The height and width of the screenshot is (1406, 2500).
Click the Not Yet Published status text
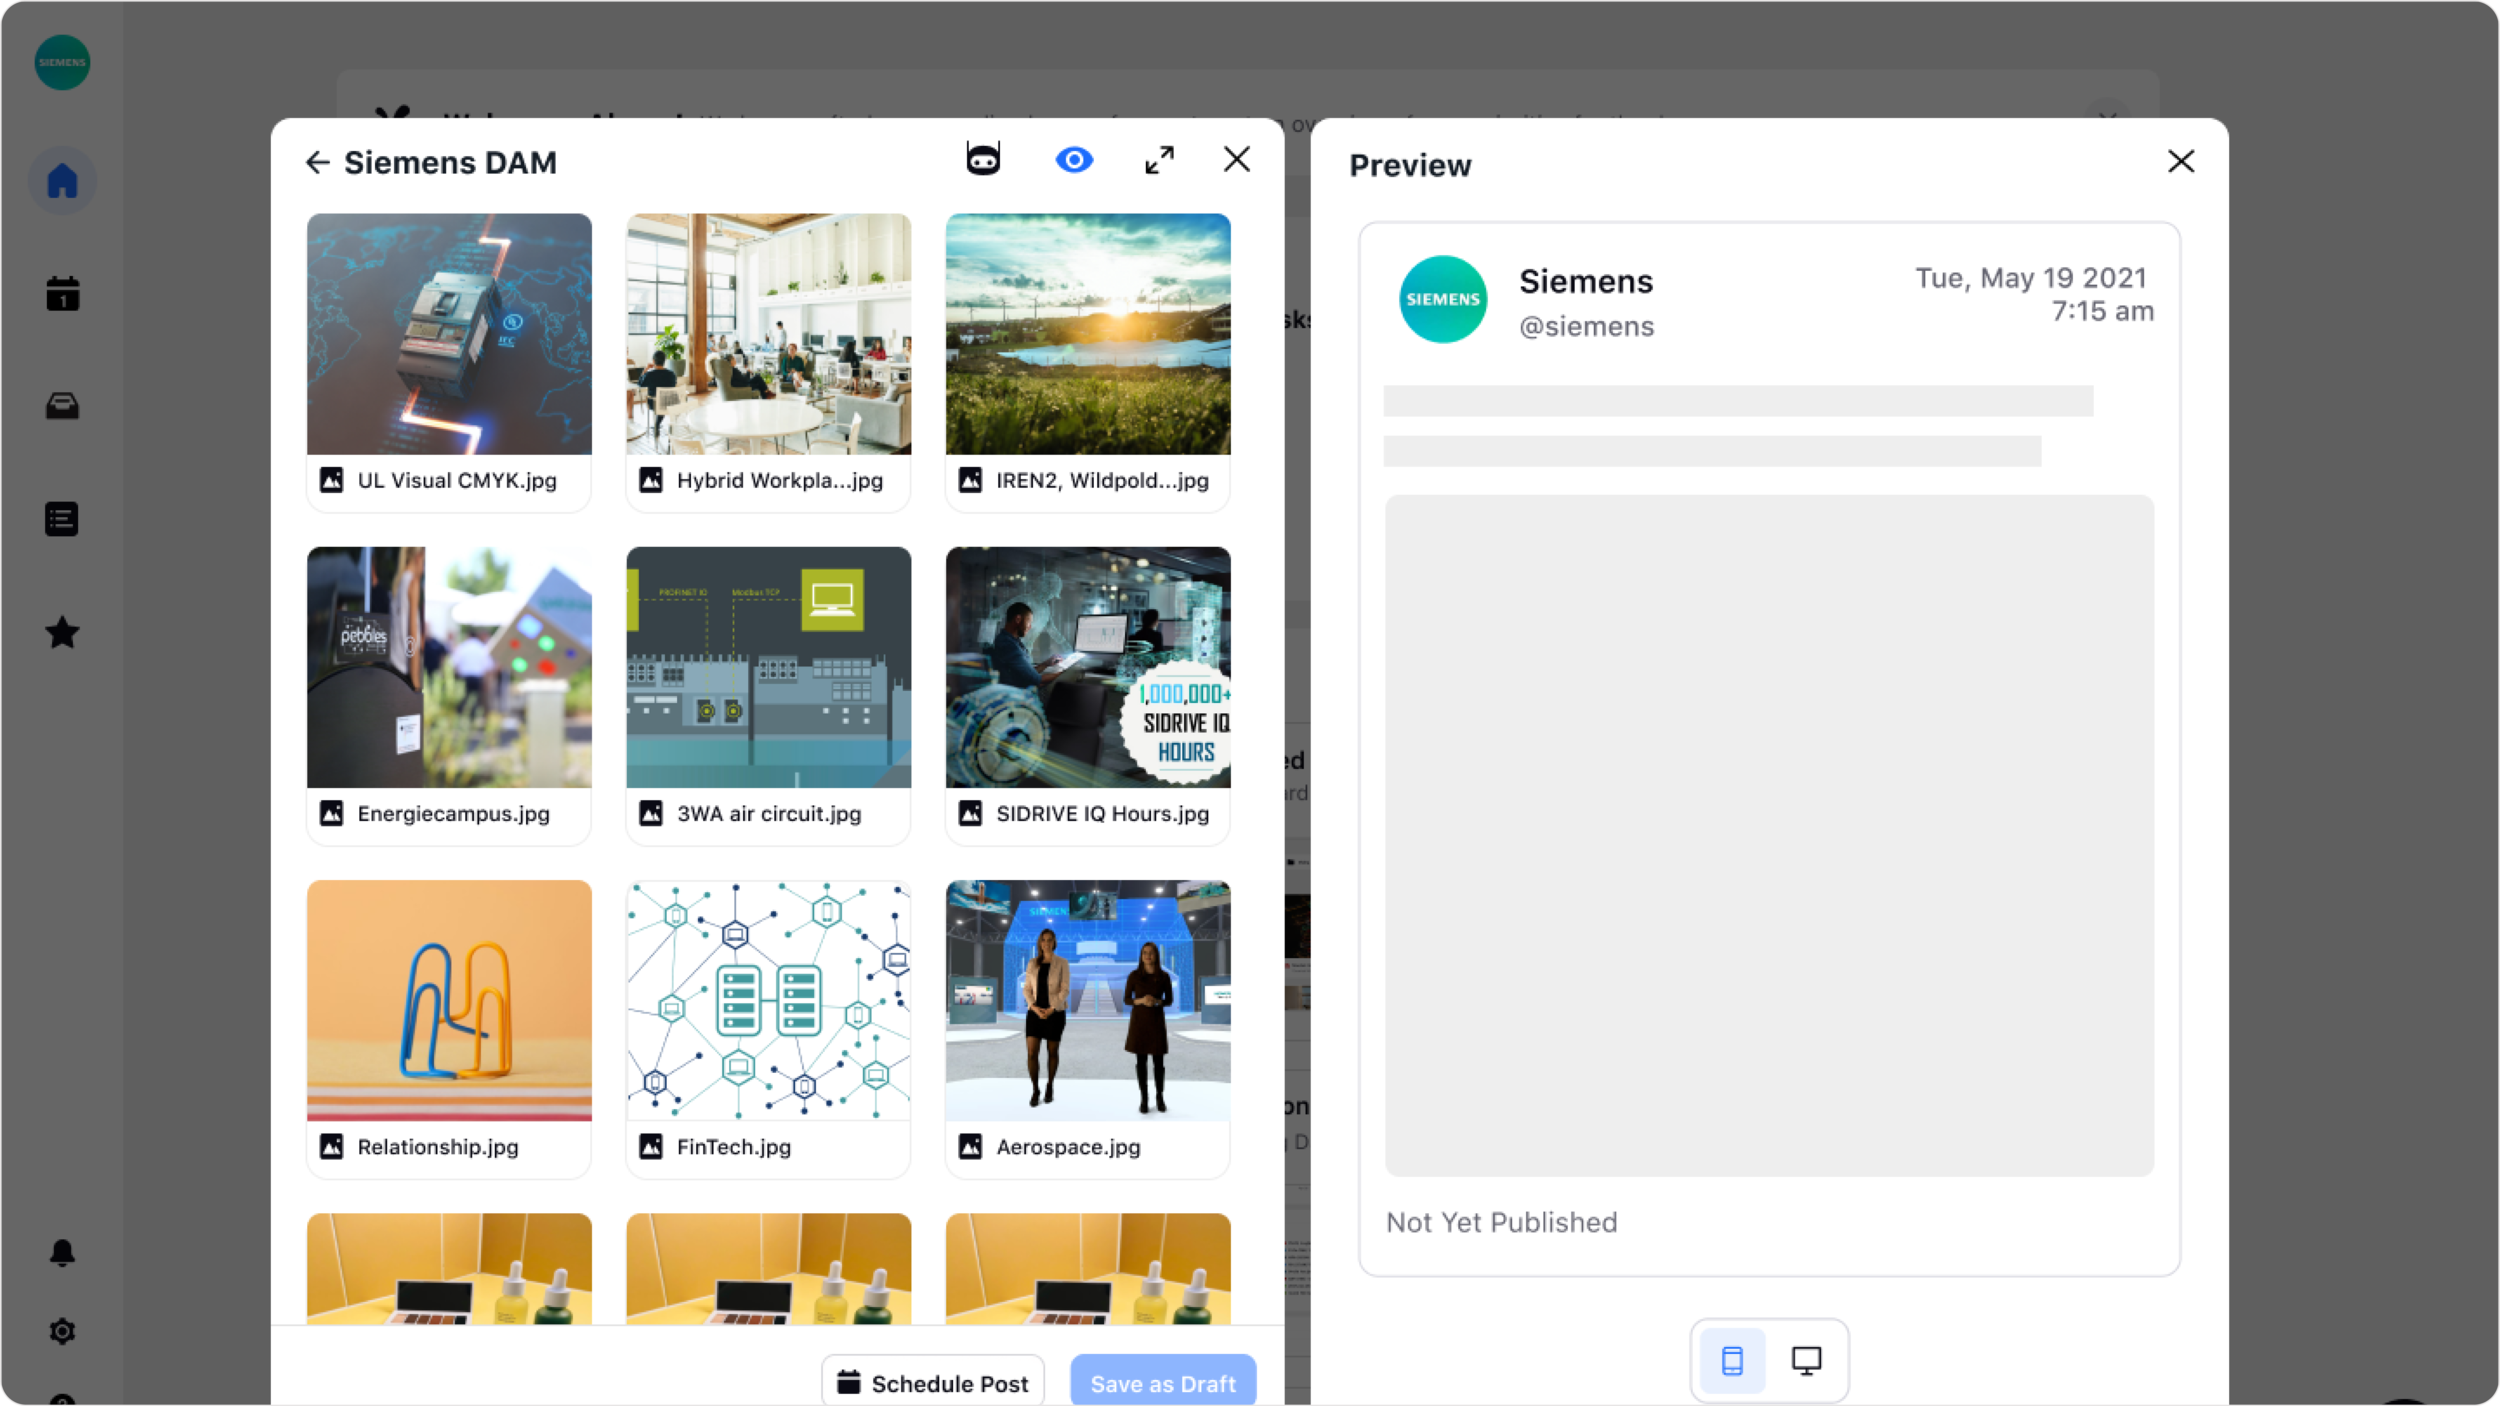(x=1501, y=1222)
